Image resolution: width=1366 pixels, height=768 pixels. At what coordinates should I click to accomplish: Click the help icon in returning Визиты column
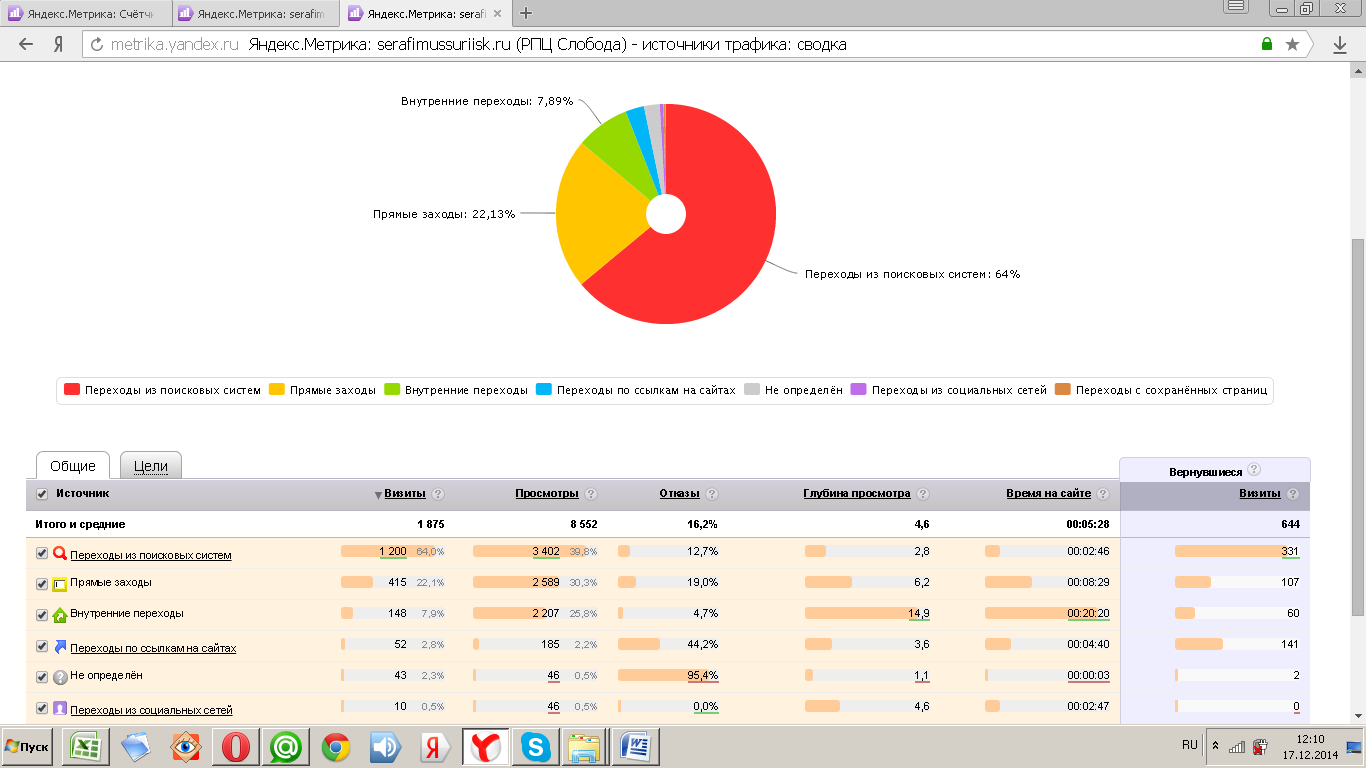pyautogui.click(x=1293, y=494)
